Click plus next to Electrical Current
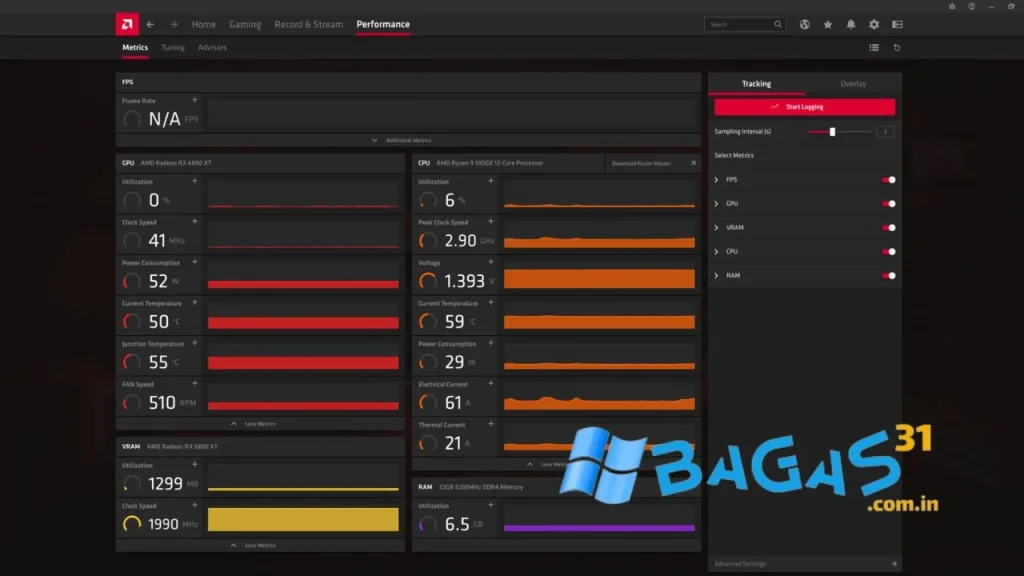The image size is (1024, 576). [x=491, y=383]
